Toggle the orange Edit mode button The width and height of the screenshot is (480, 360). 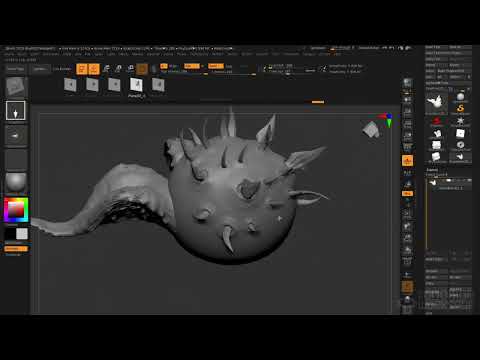82,69
